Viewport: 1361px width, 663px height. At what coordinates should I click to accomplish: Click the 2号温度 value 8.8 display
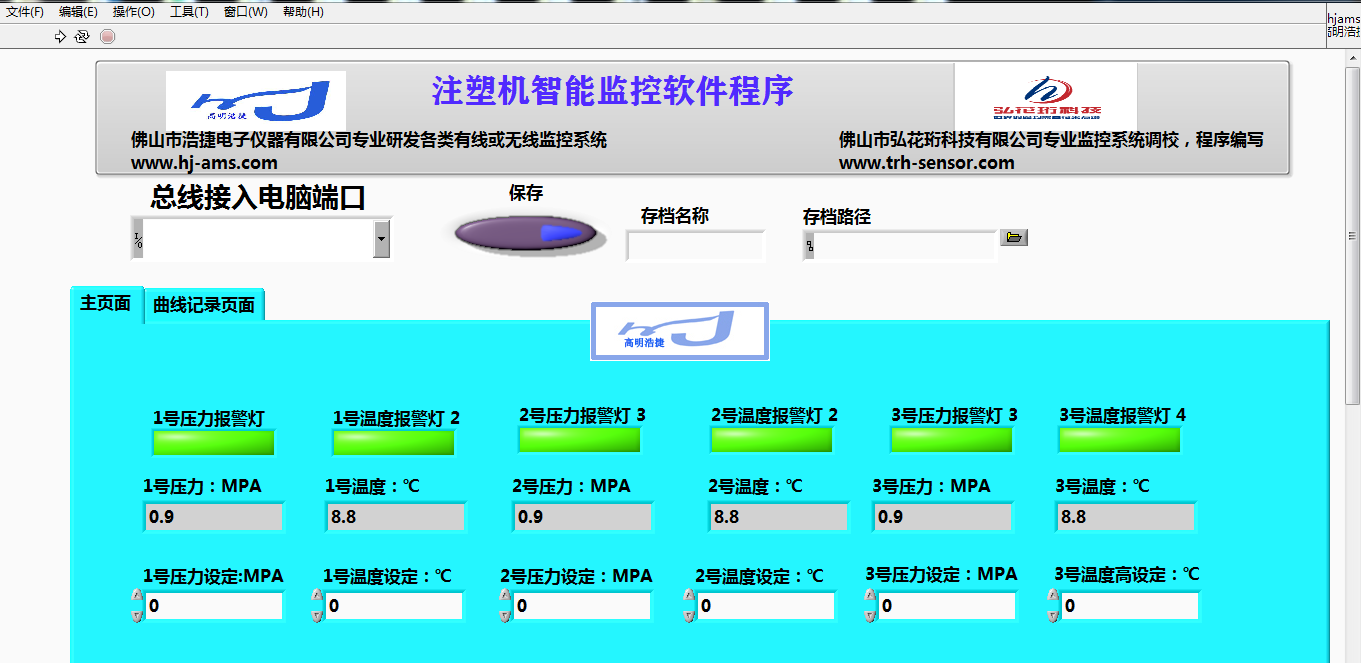[x=779, y=517]
